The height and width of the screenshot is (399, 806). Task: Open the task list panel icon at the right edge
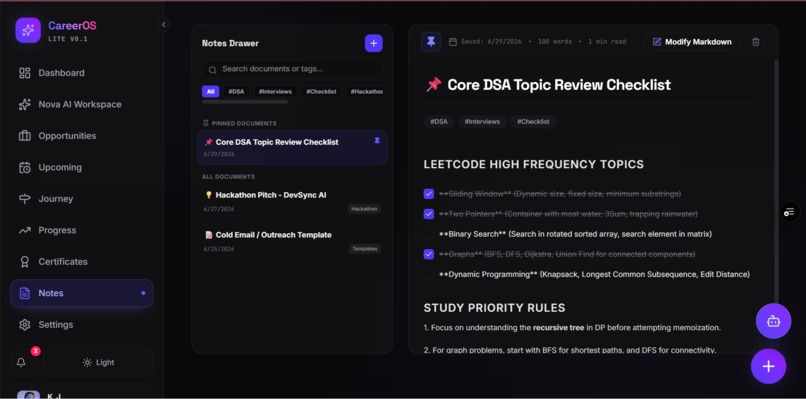[789, 212]
